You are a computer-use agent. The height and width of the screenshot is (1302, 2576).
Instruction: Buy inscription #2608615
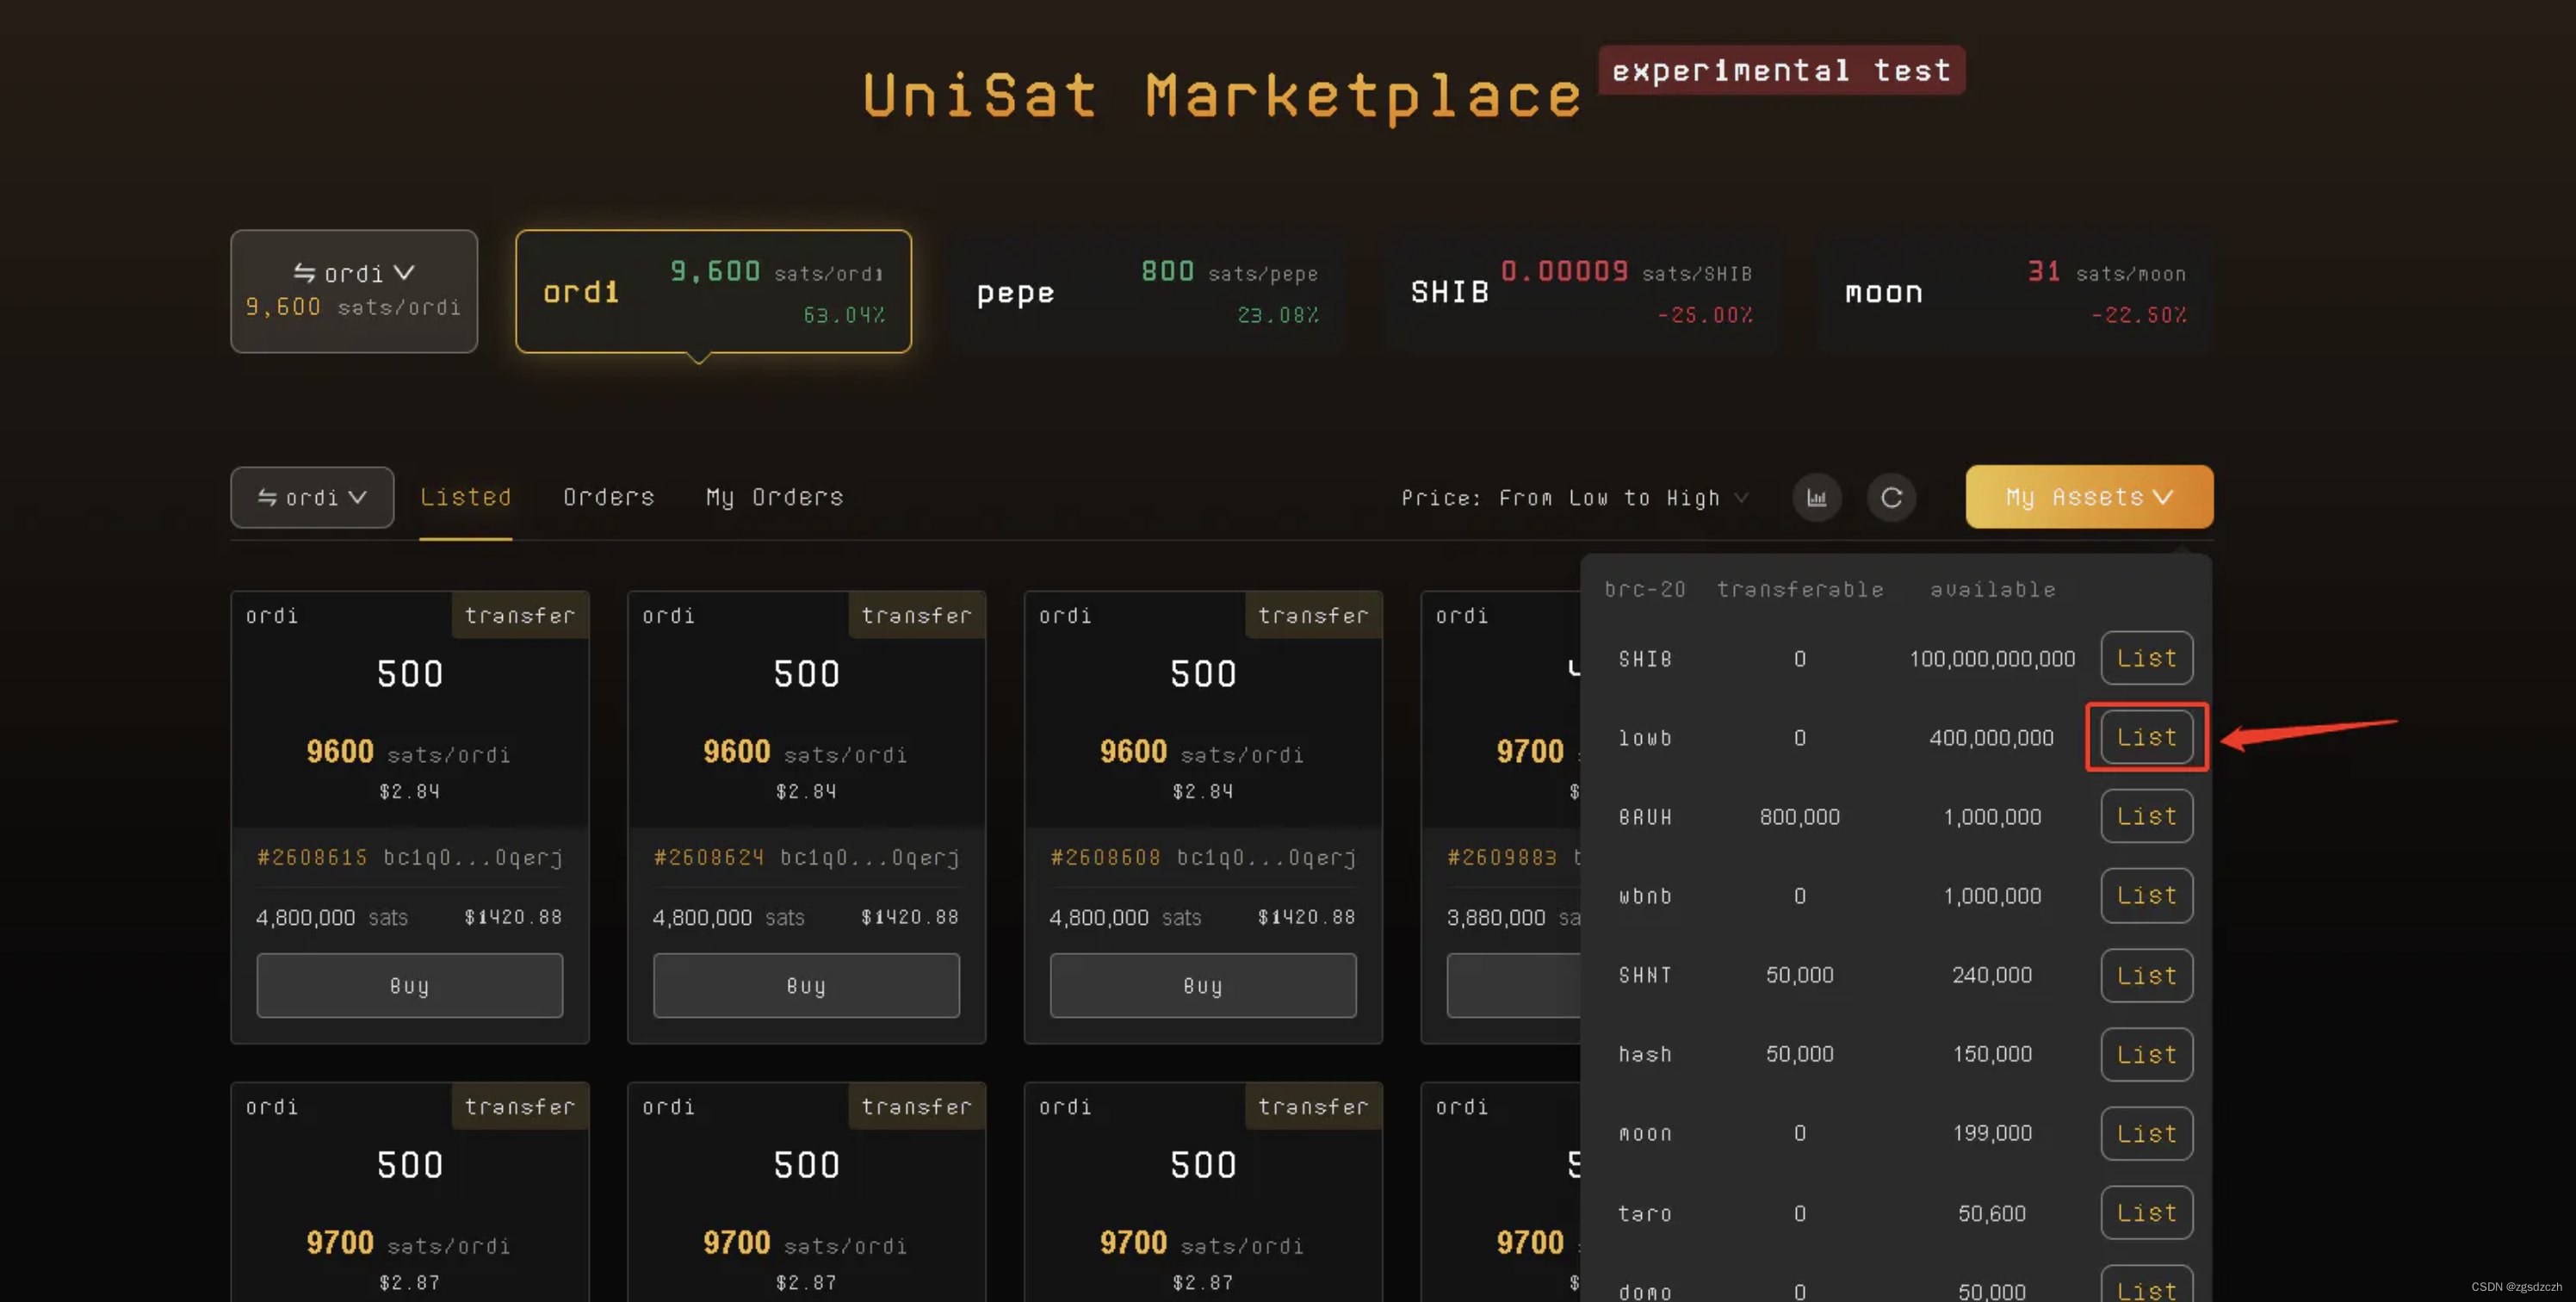click(409, 985)
